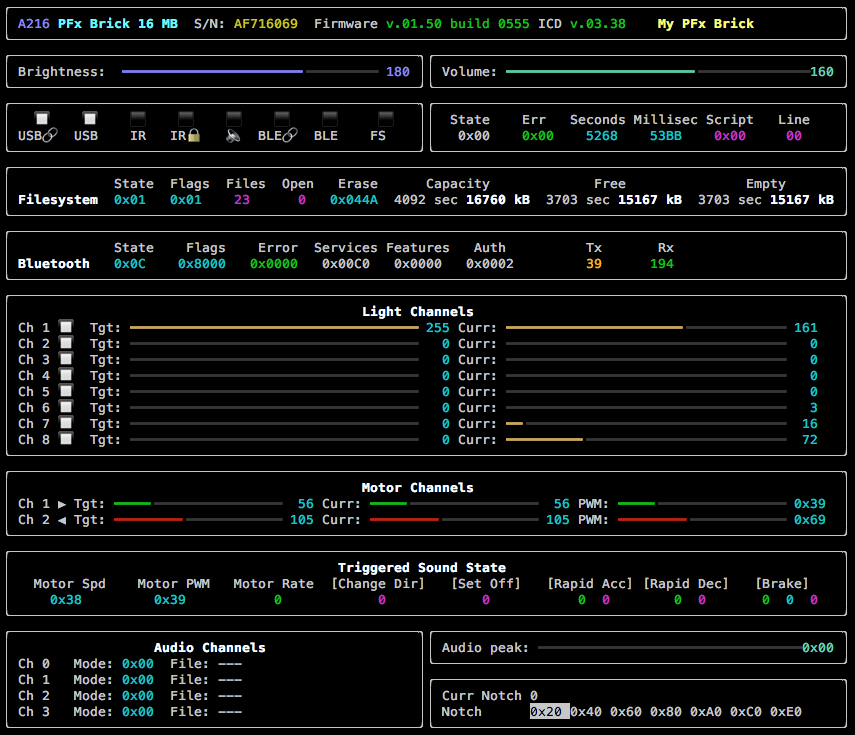Viewport: 855px width, 735px height.
Task: Click Light Ch 8 current level bar
Action: (646, 439)
